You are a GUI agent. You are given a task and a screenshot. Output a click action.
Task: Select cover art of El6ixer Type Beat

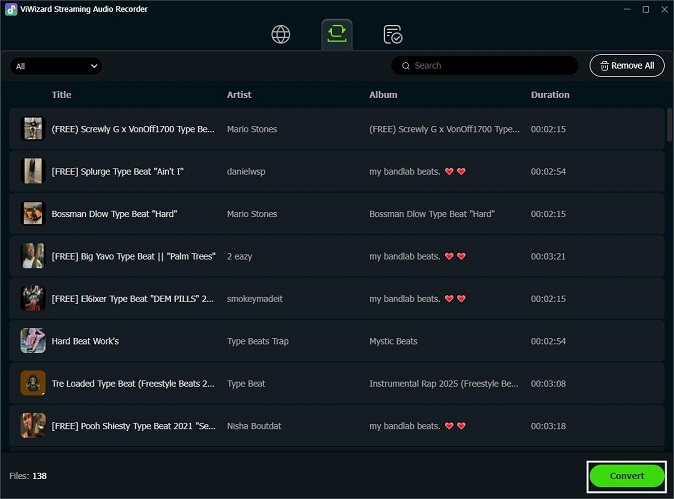coord(33,298)
